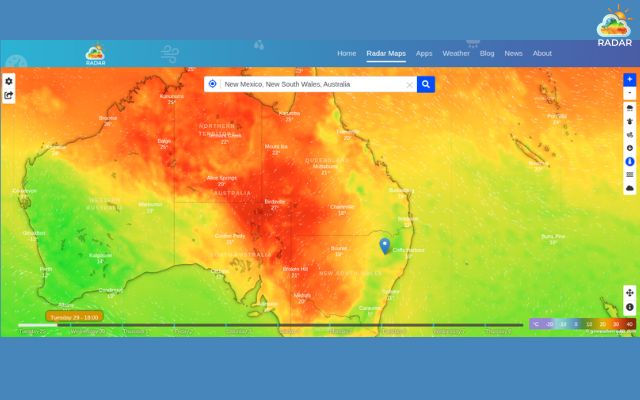Select the striped lines layer icon
The width and height of the screenshot is (640, 400).
tap(629, 175)
